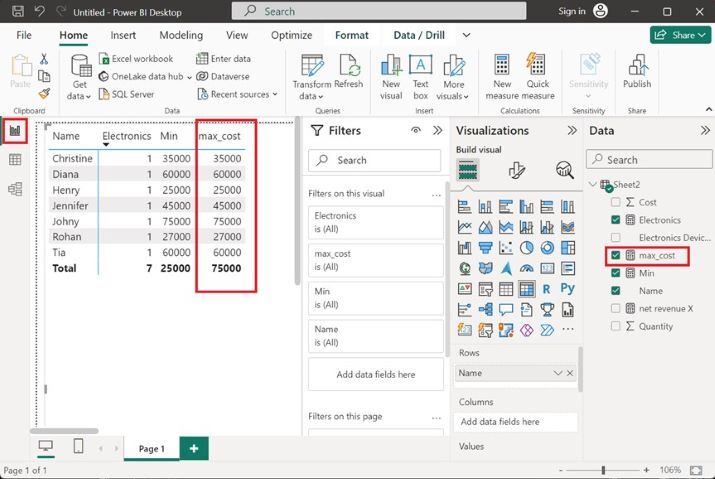
Task: Collapse the Visualizations pane
Action: pyautogui.click(x=572, y=130)
